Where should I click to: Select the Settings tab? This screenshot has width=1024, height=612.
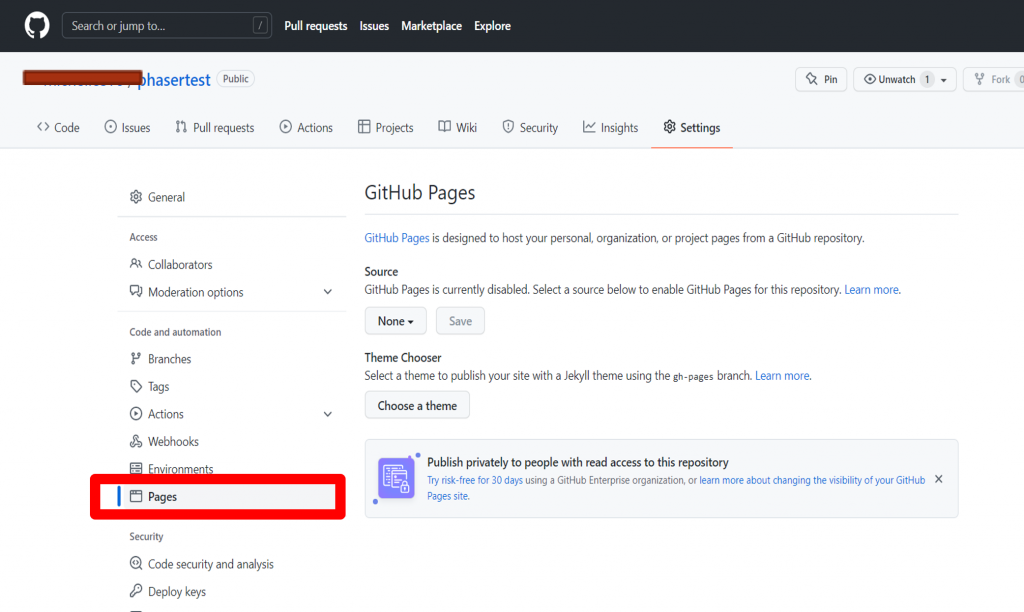coord(692,127)
